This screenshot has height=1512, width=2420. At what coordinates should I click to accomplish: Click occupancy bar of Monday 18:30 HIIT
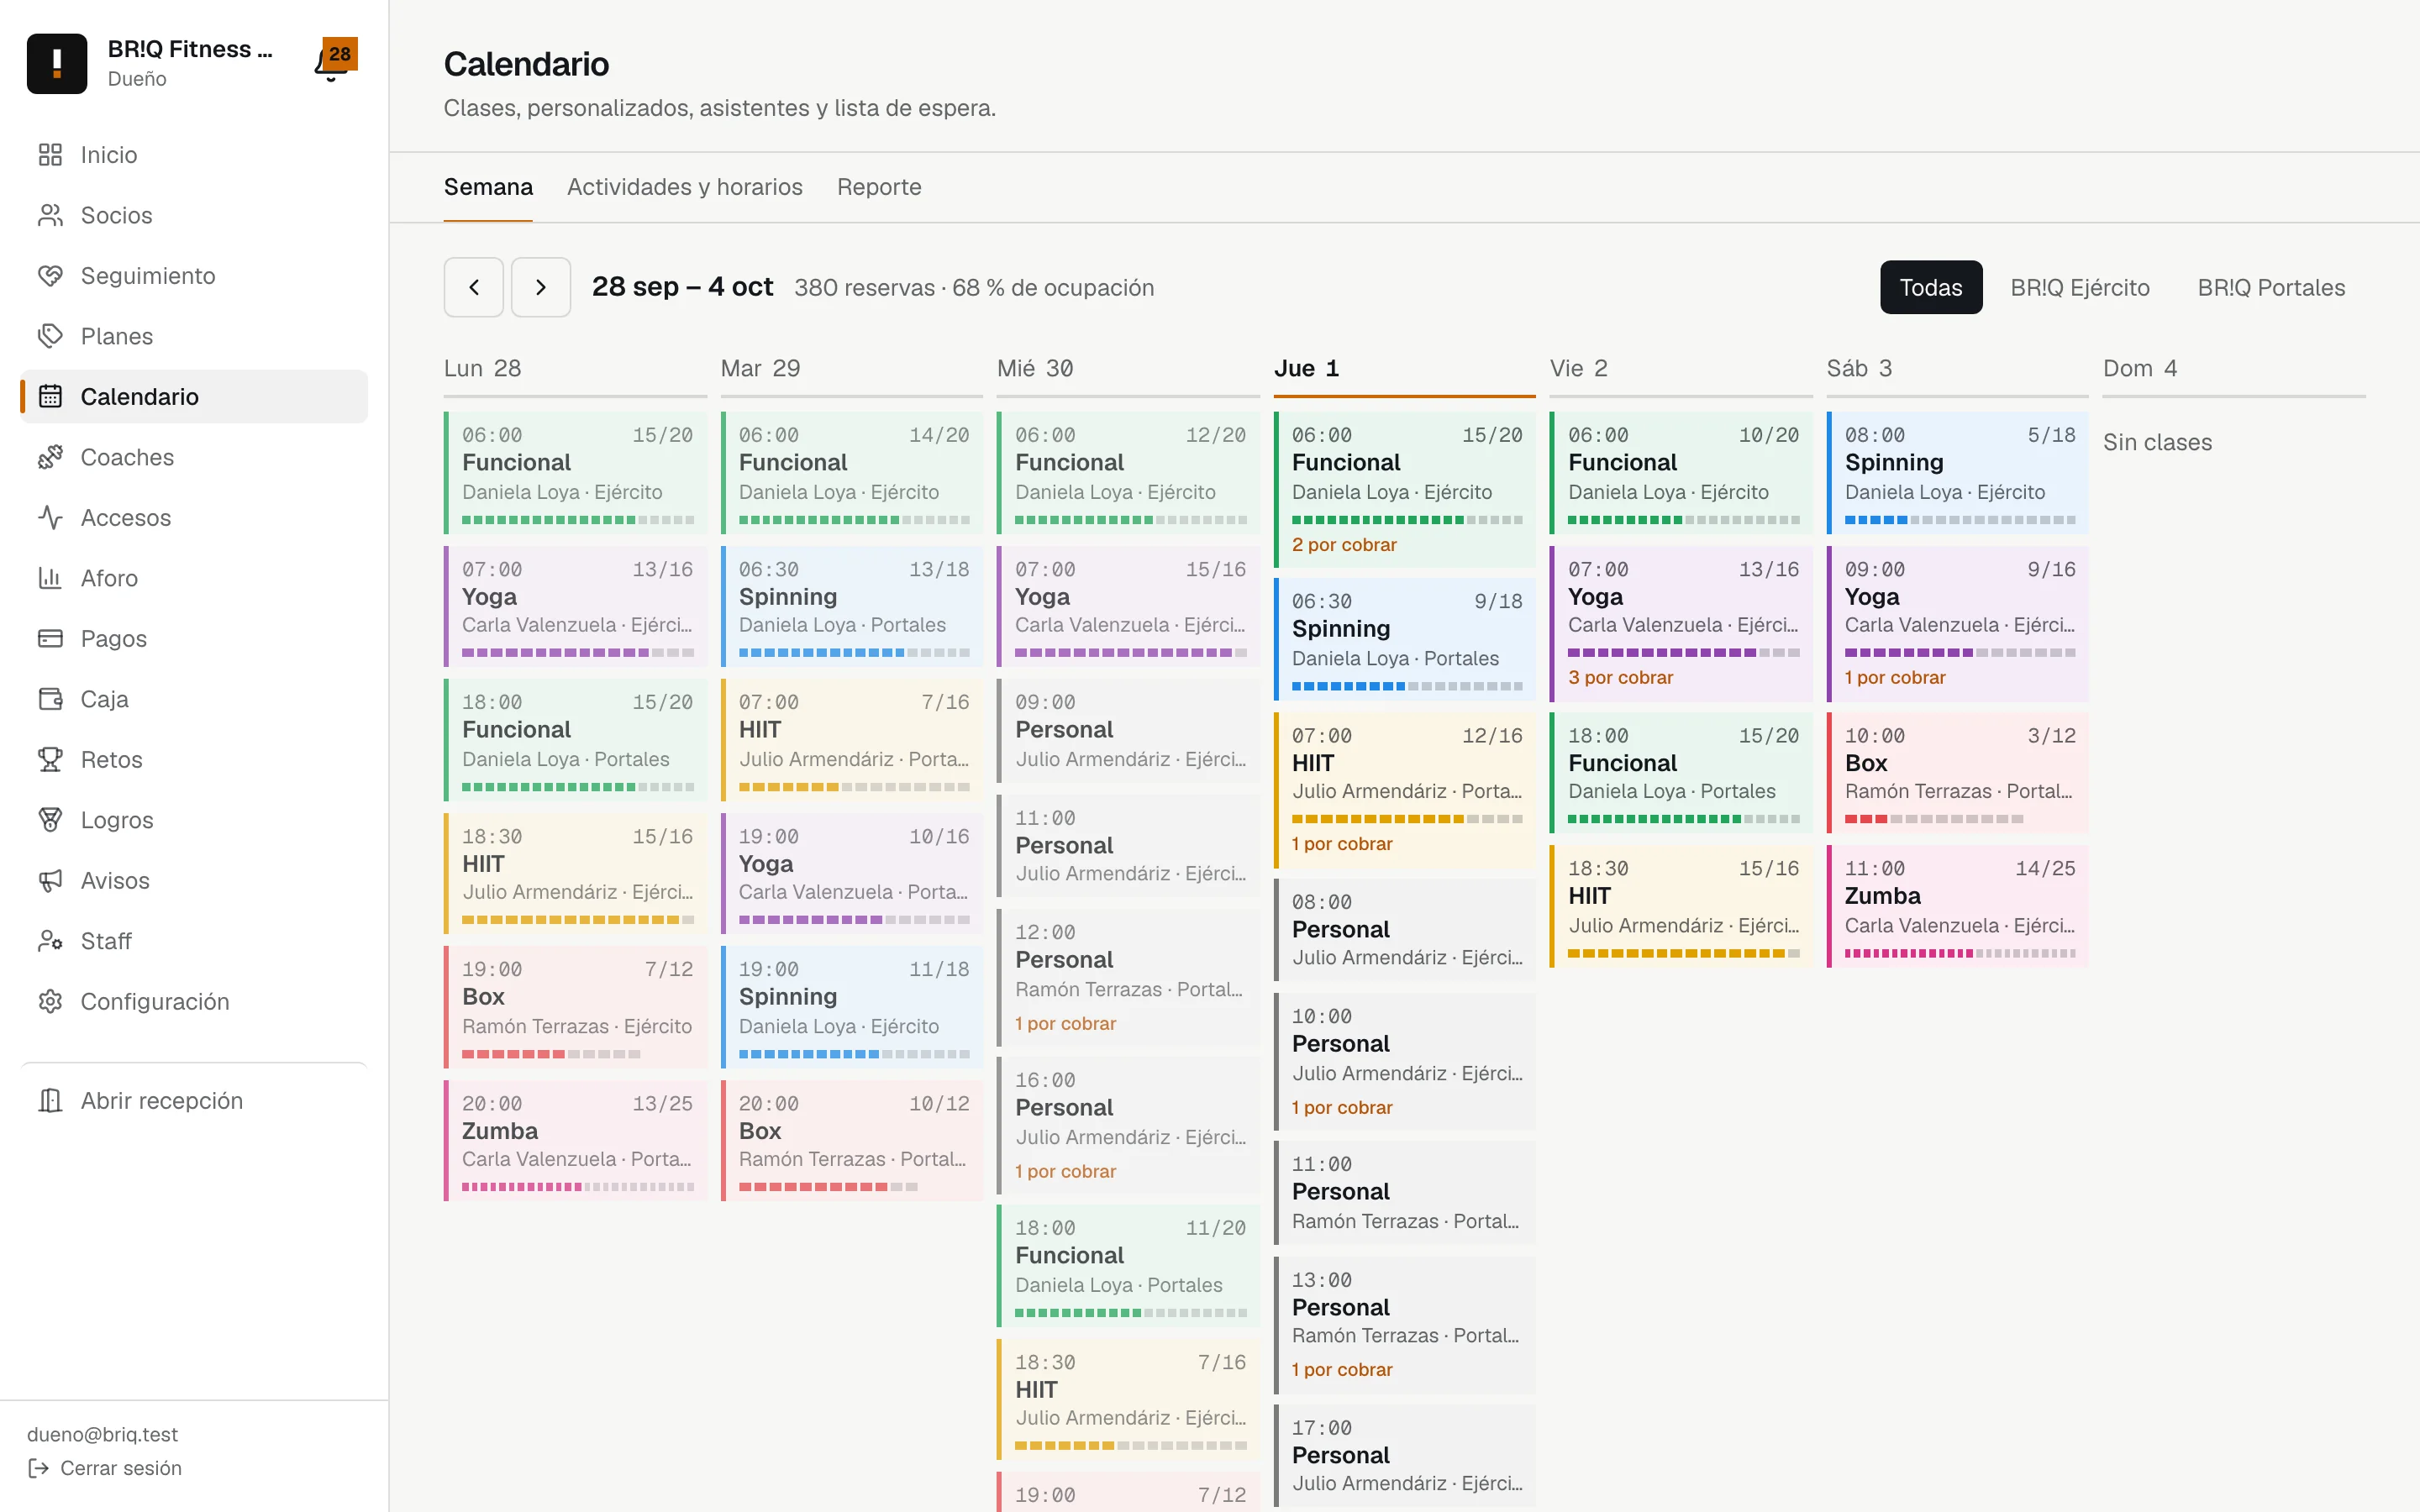578,920
